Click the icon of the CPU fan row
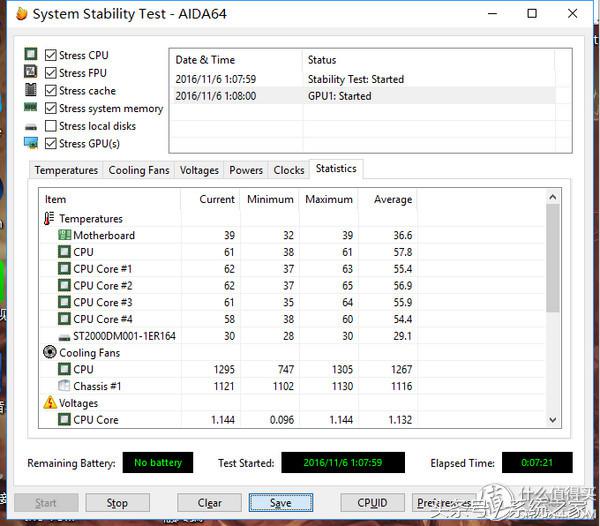The width and height of the screenshot is (600, 526). [64, 369]
